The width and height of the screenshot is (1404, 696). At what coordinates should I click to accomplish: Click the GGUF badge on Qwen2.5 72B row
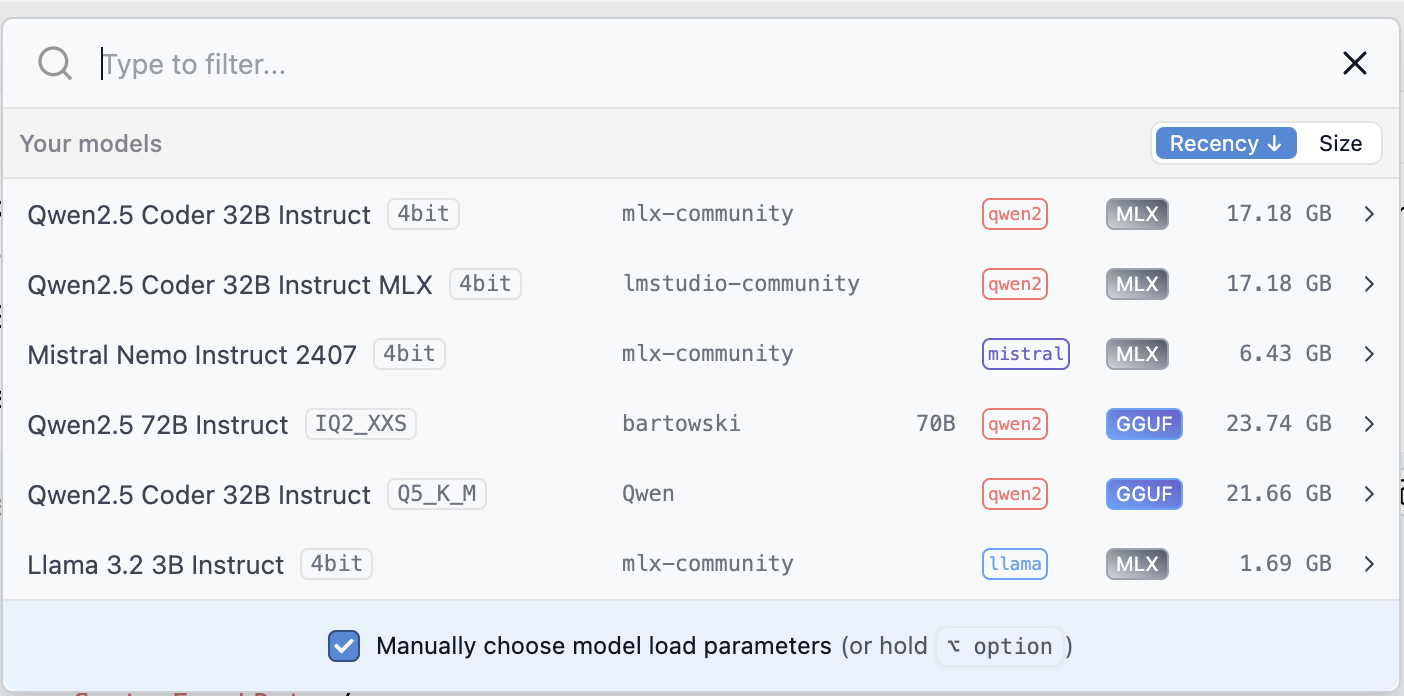tap(1144, 424)
